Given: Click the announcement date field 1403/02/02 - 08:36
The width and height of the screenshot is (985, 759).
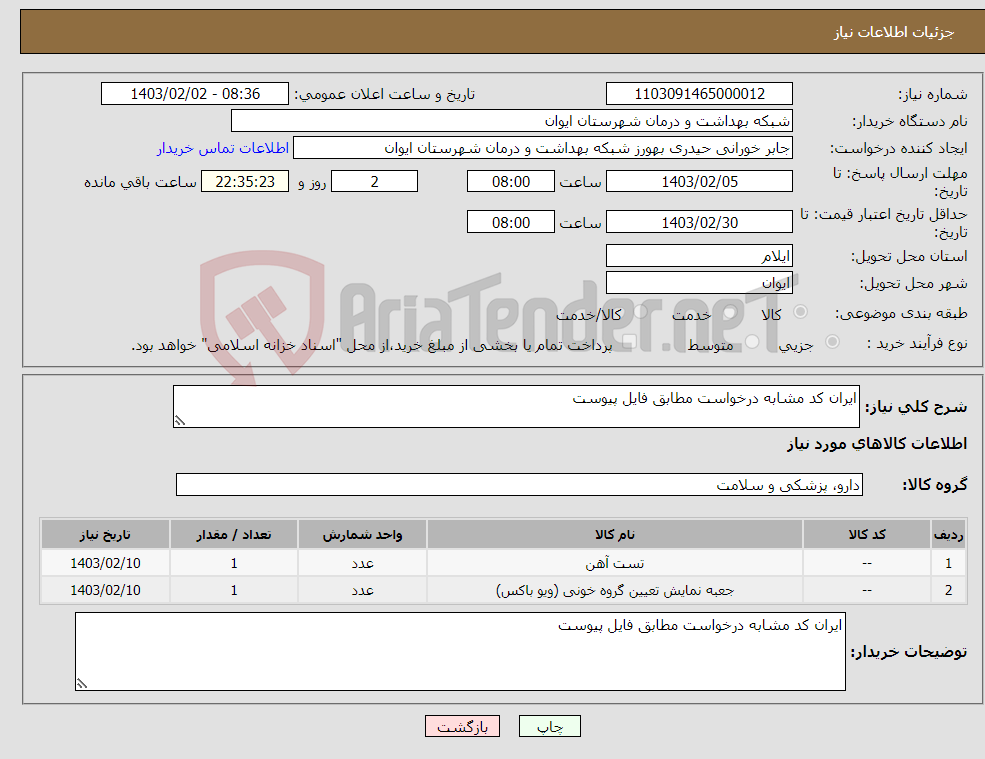Looking at the screenshot, I should 195,94.
